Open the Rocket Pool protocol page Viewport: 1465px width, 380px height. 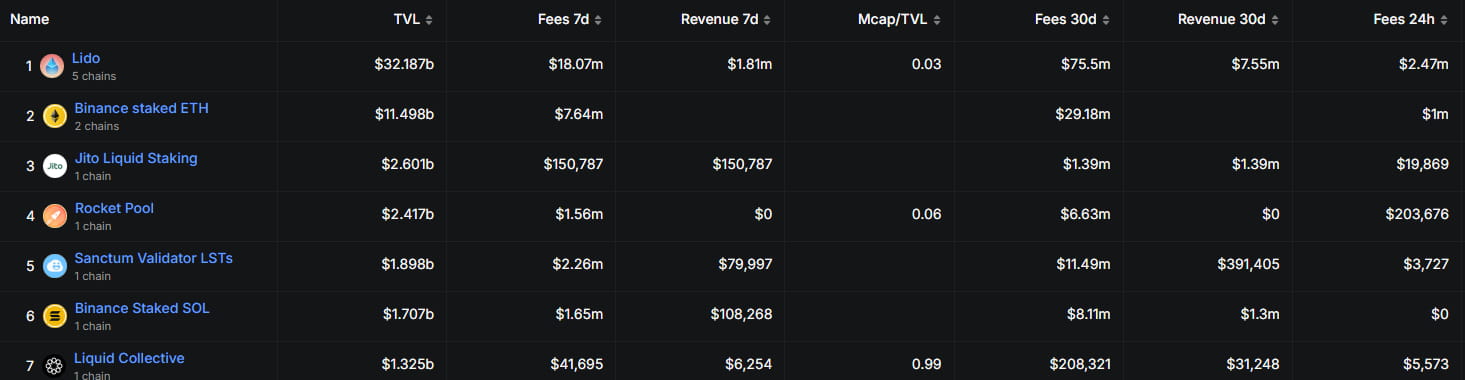click(114, 209)
